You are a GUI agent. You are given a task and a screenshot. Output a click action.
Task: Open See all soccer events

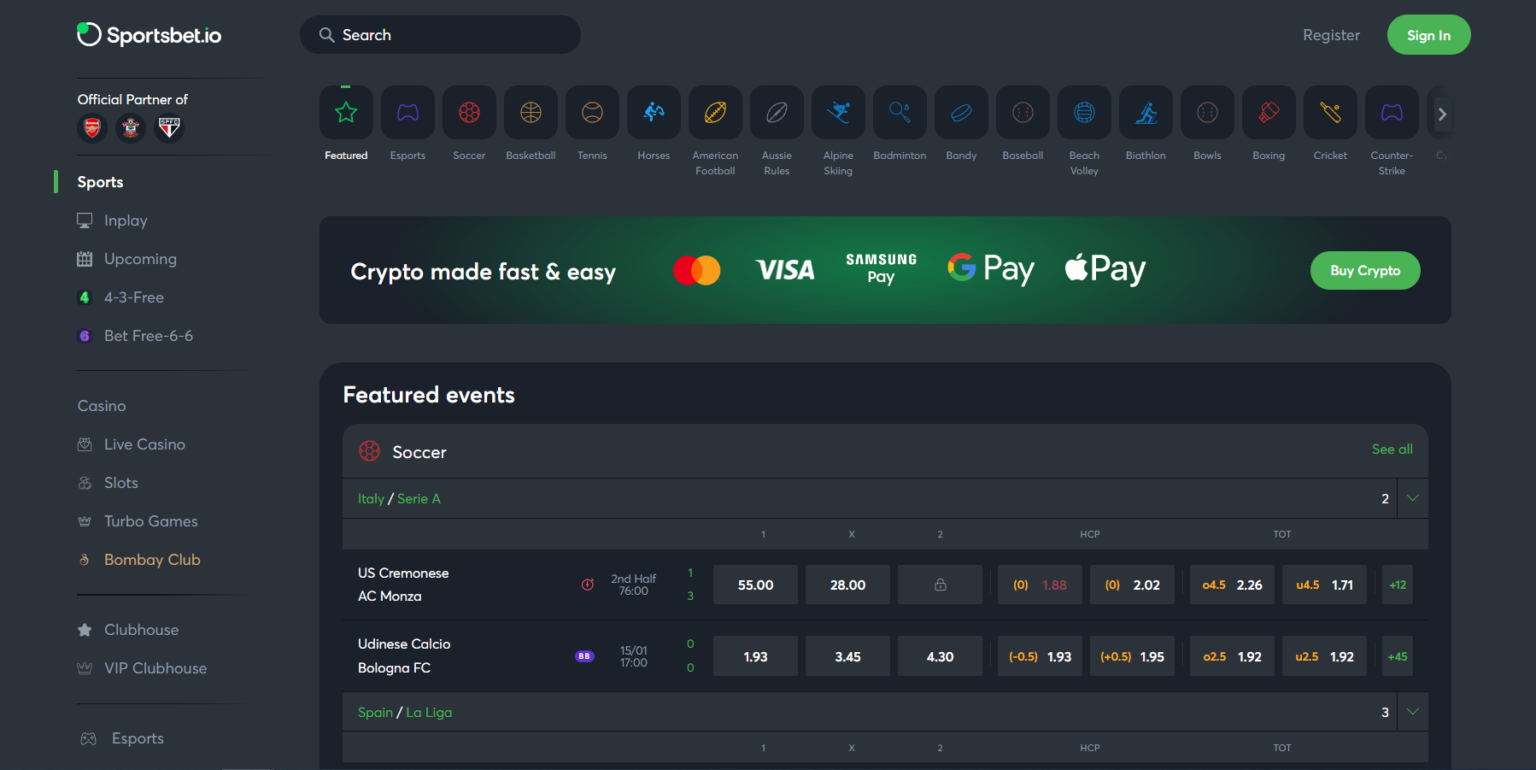coord(1392,449)
